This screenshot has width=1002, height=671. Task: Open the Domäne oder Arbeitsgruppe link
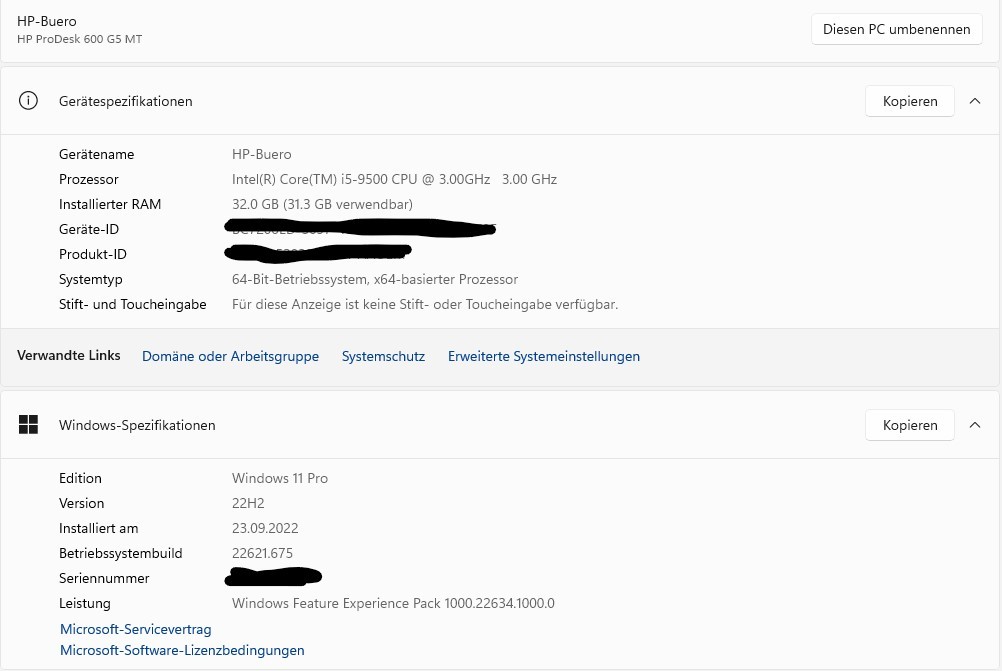tap(230, 356)
